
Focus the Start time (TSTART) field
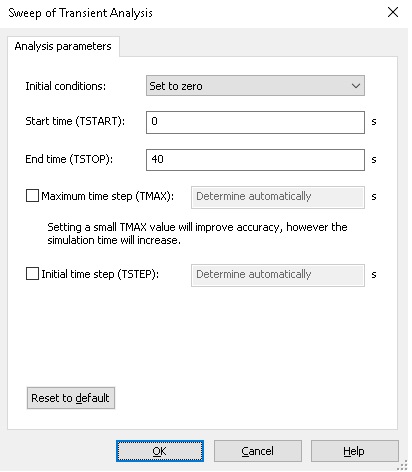pyautogui.click(x=255, y=122)
